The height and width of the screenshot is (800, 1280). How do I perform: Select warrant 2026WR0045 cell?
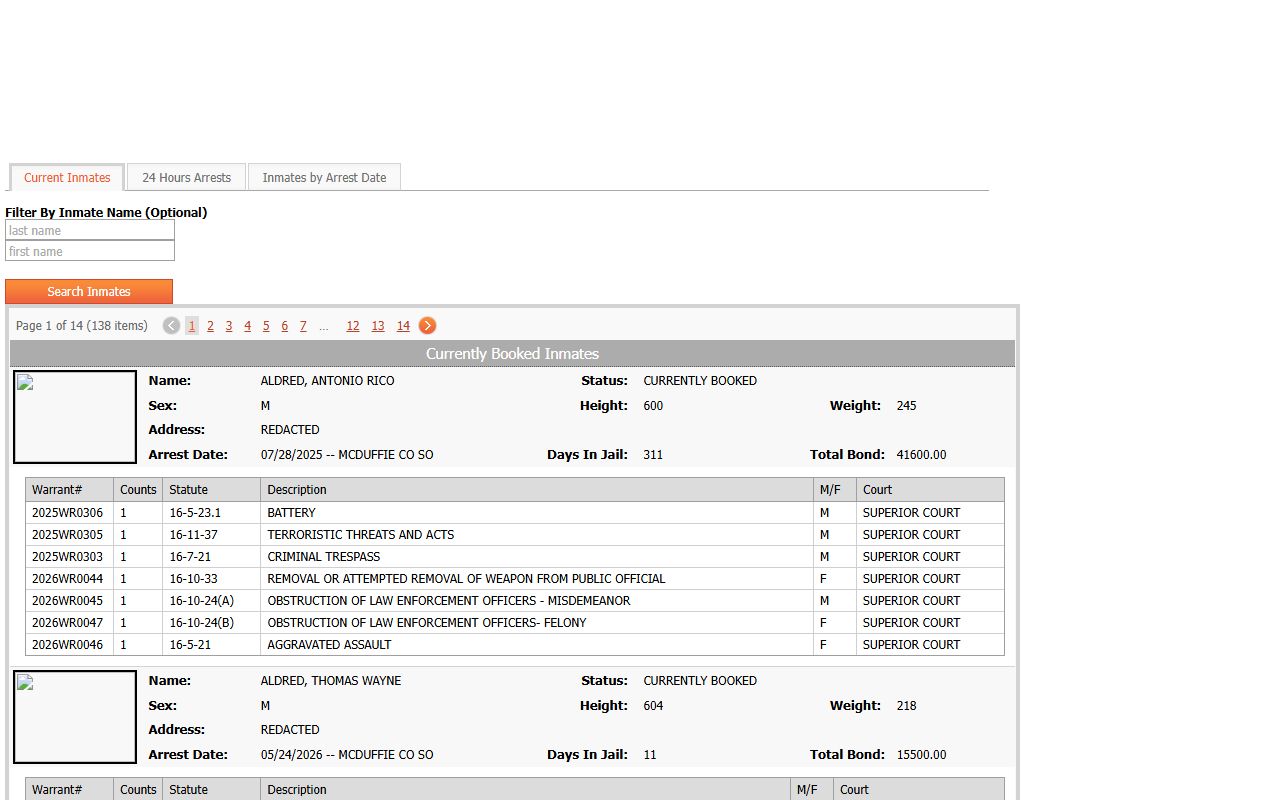69,601
